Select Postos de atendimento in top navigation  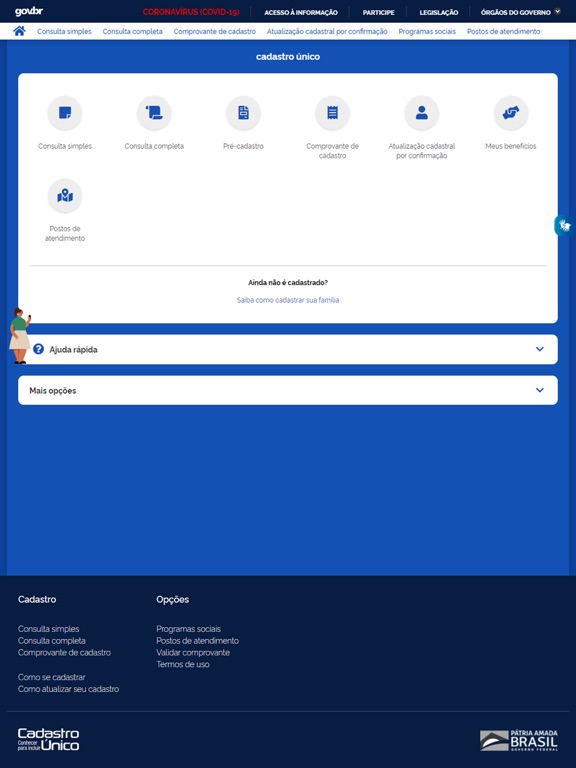pyautogui.click(x=504, y=31)
